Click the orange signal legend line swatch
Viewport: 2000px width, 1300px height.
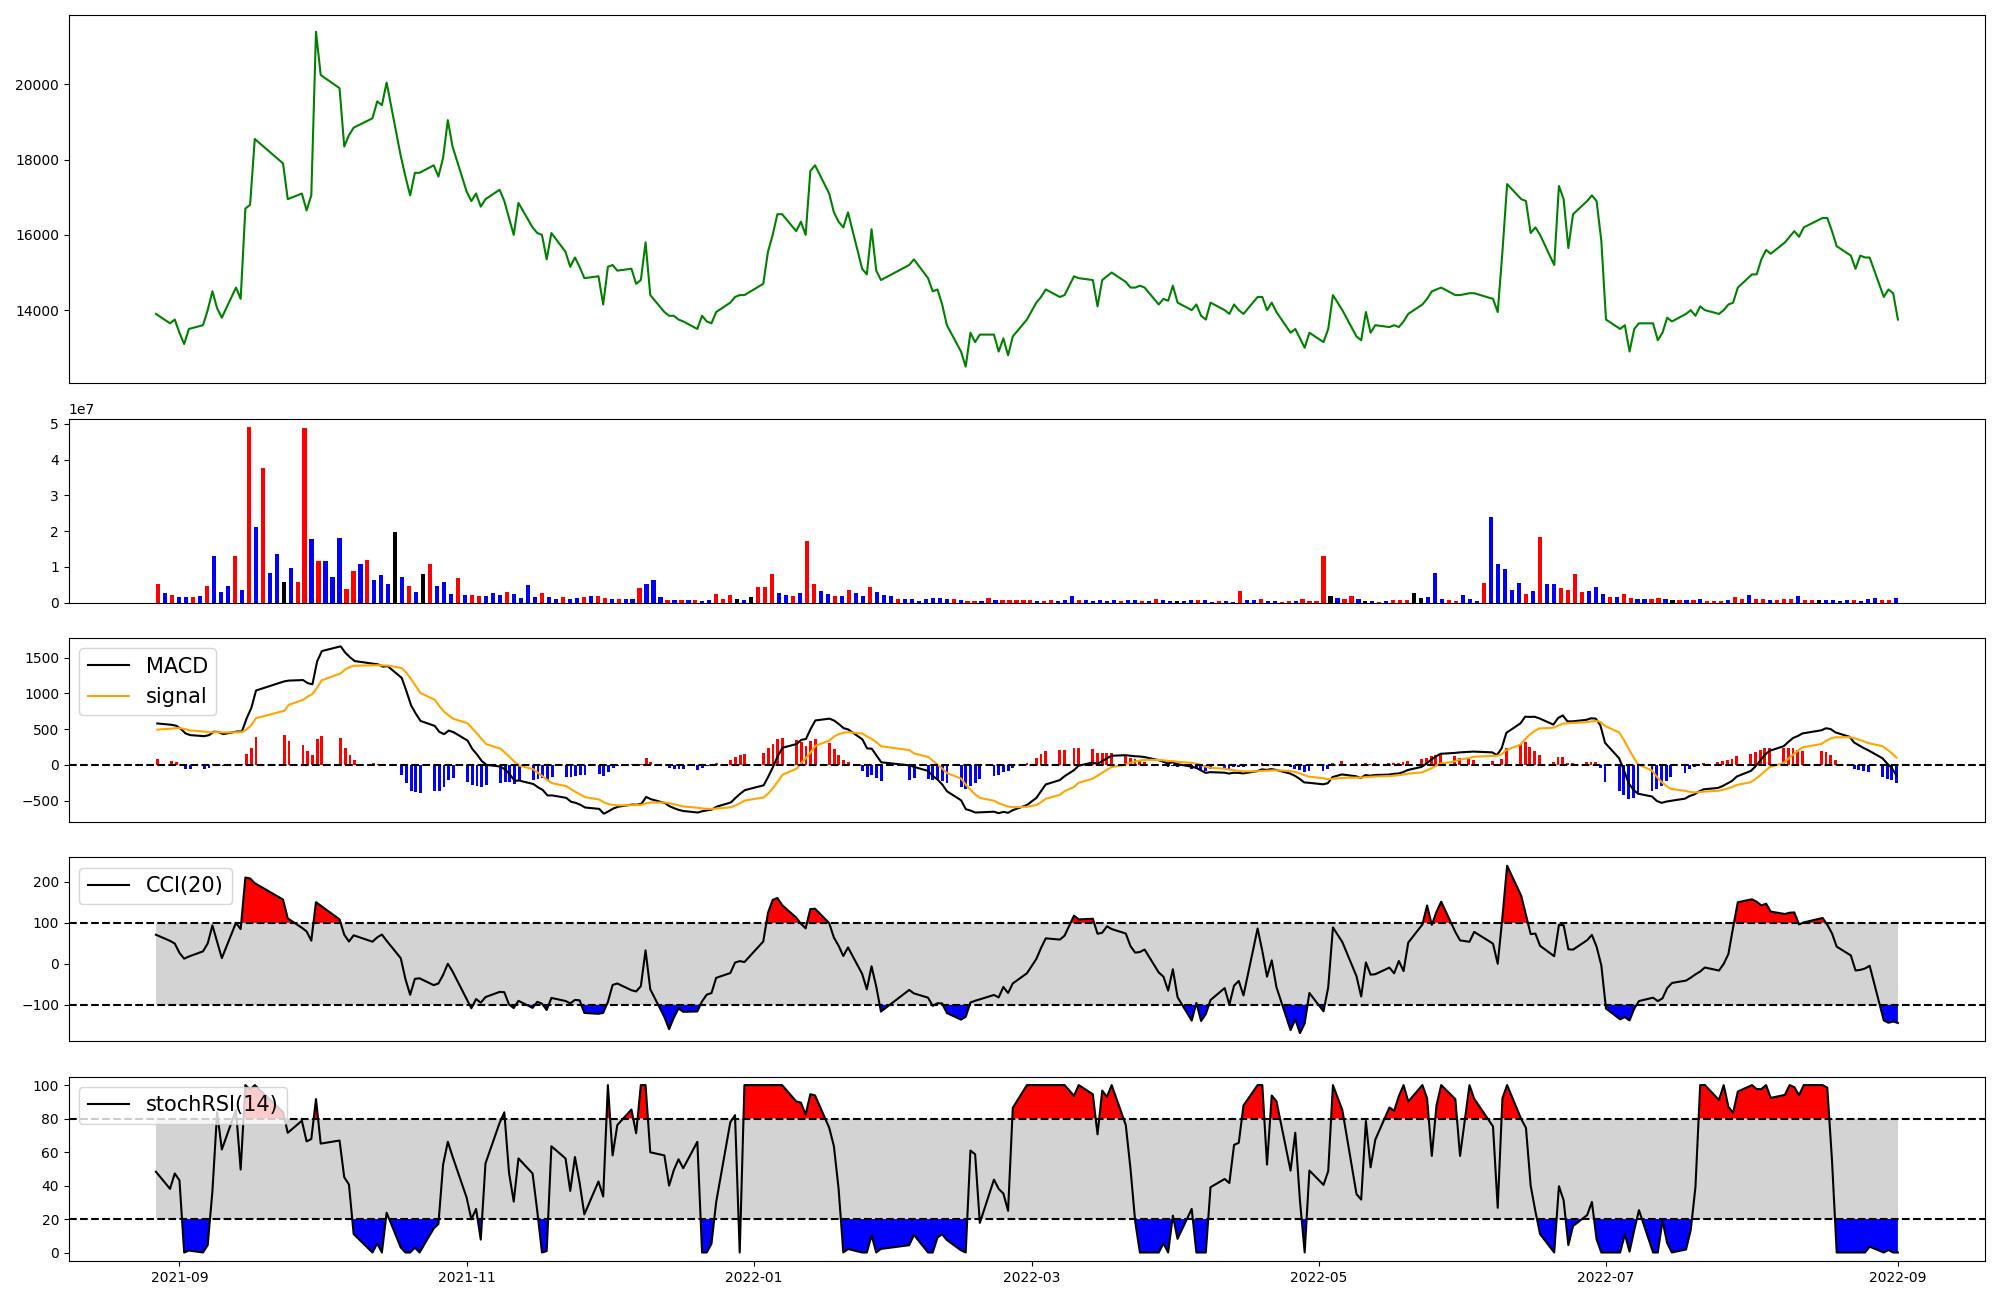tap(108, 696)
